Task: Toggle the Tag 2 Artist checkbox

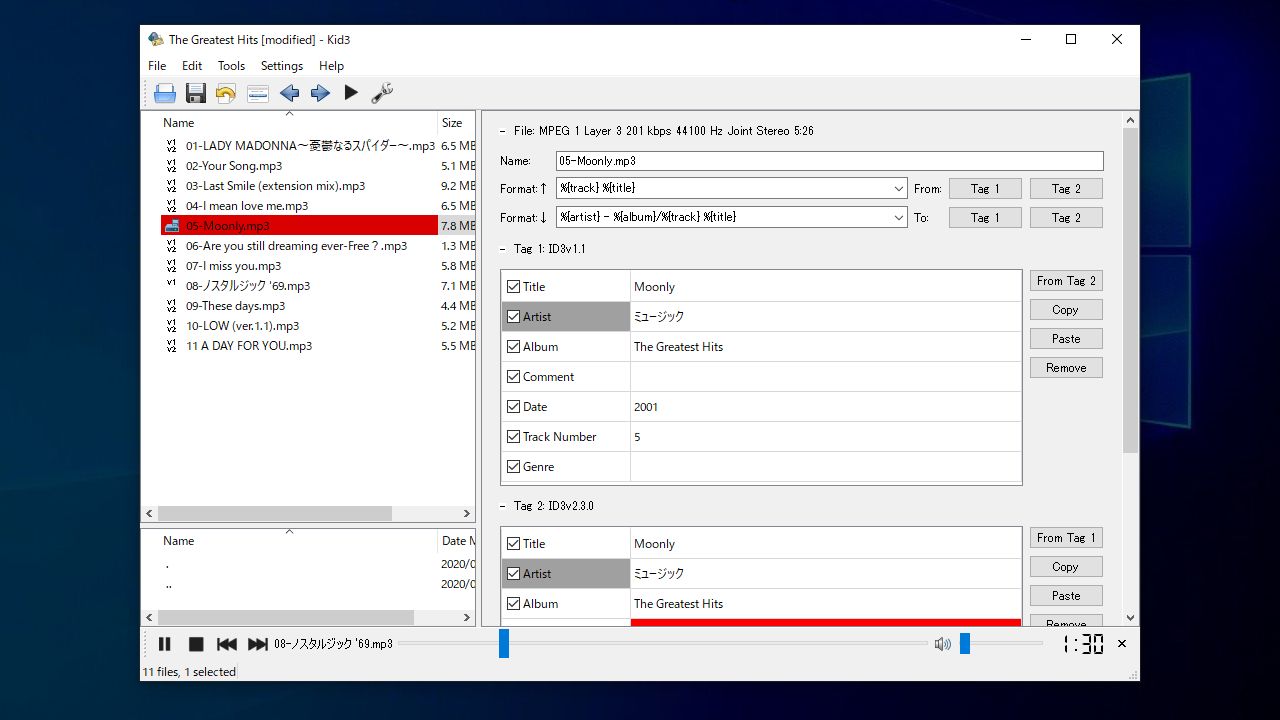Action: [x=514, y=573]
